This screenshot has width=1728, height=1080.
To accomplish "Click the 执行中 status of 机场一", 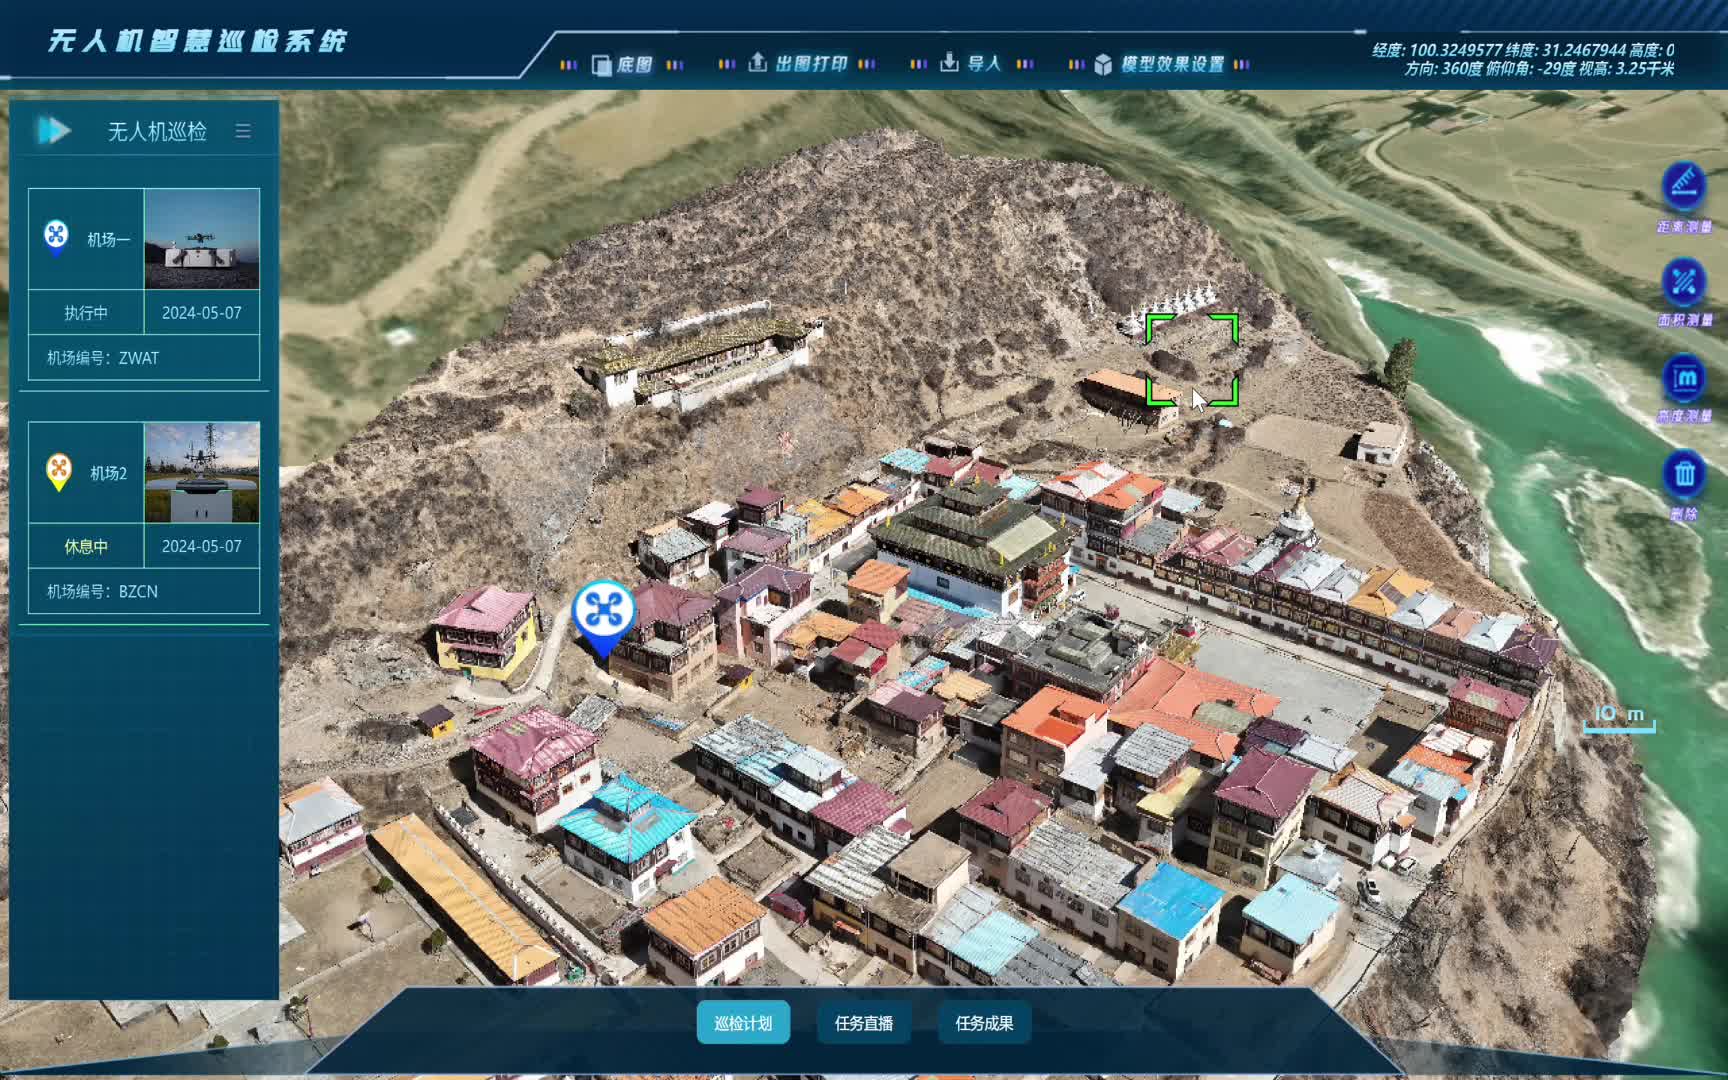I will tap(86, 313).
